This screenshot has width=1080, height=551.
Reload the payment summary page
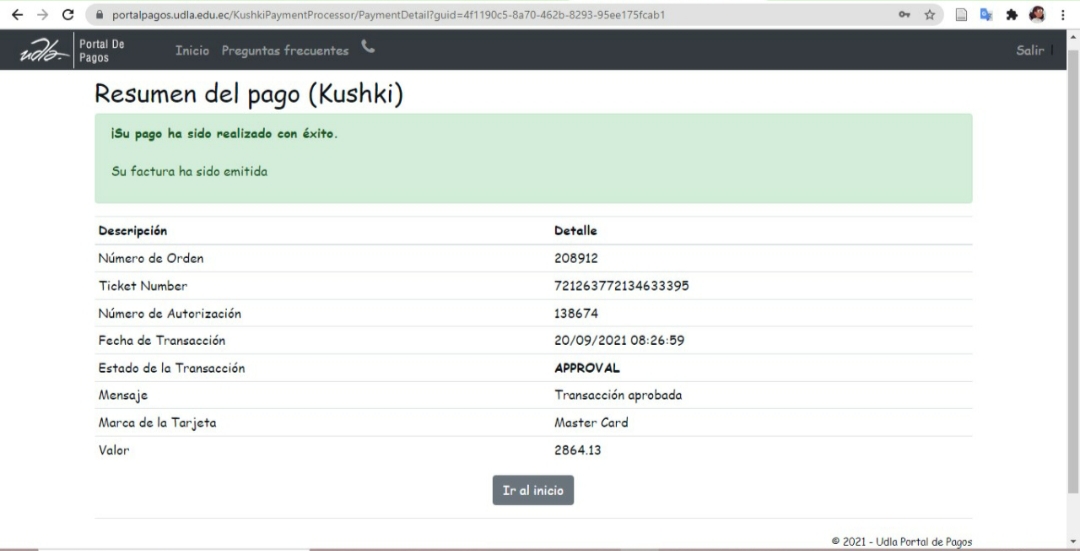68,15
